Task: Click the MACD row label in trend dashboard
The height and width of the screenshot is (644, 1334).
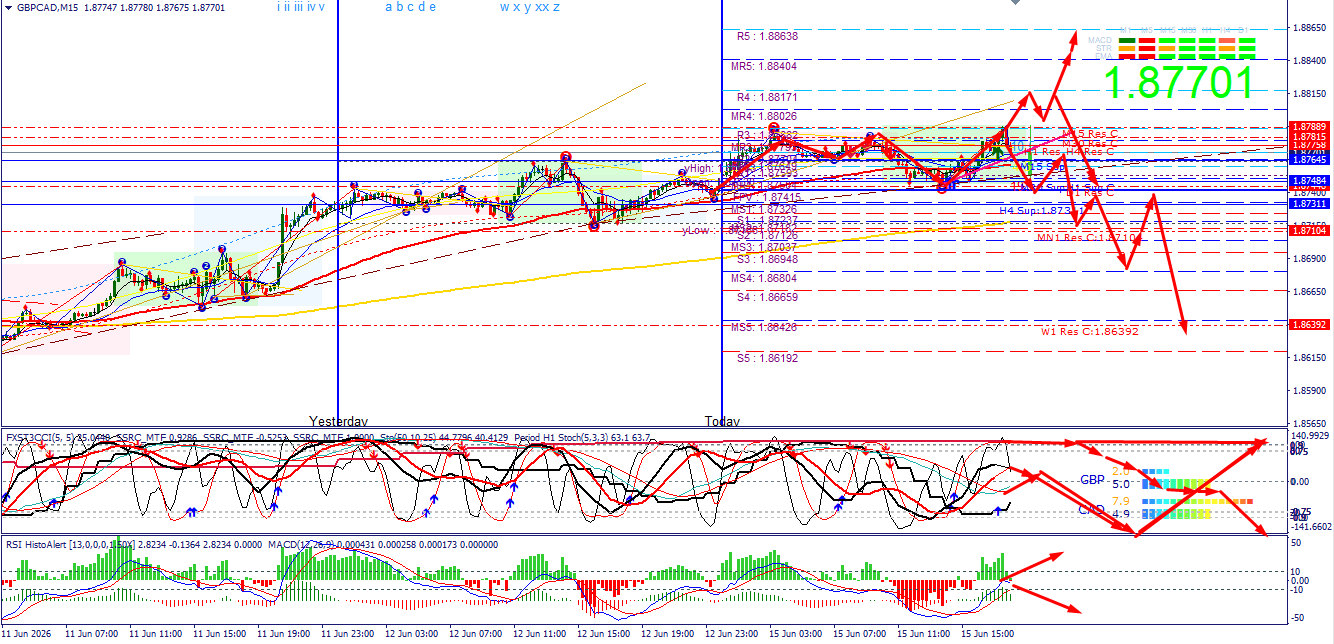Action: [x=1102, y=40]
